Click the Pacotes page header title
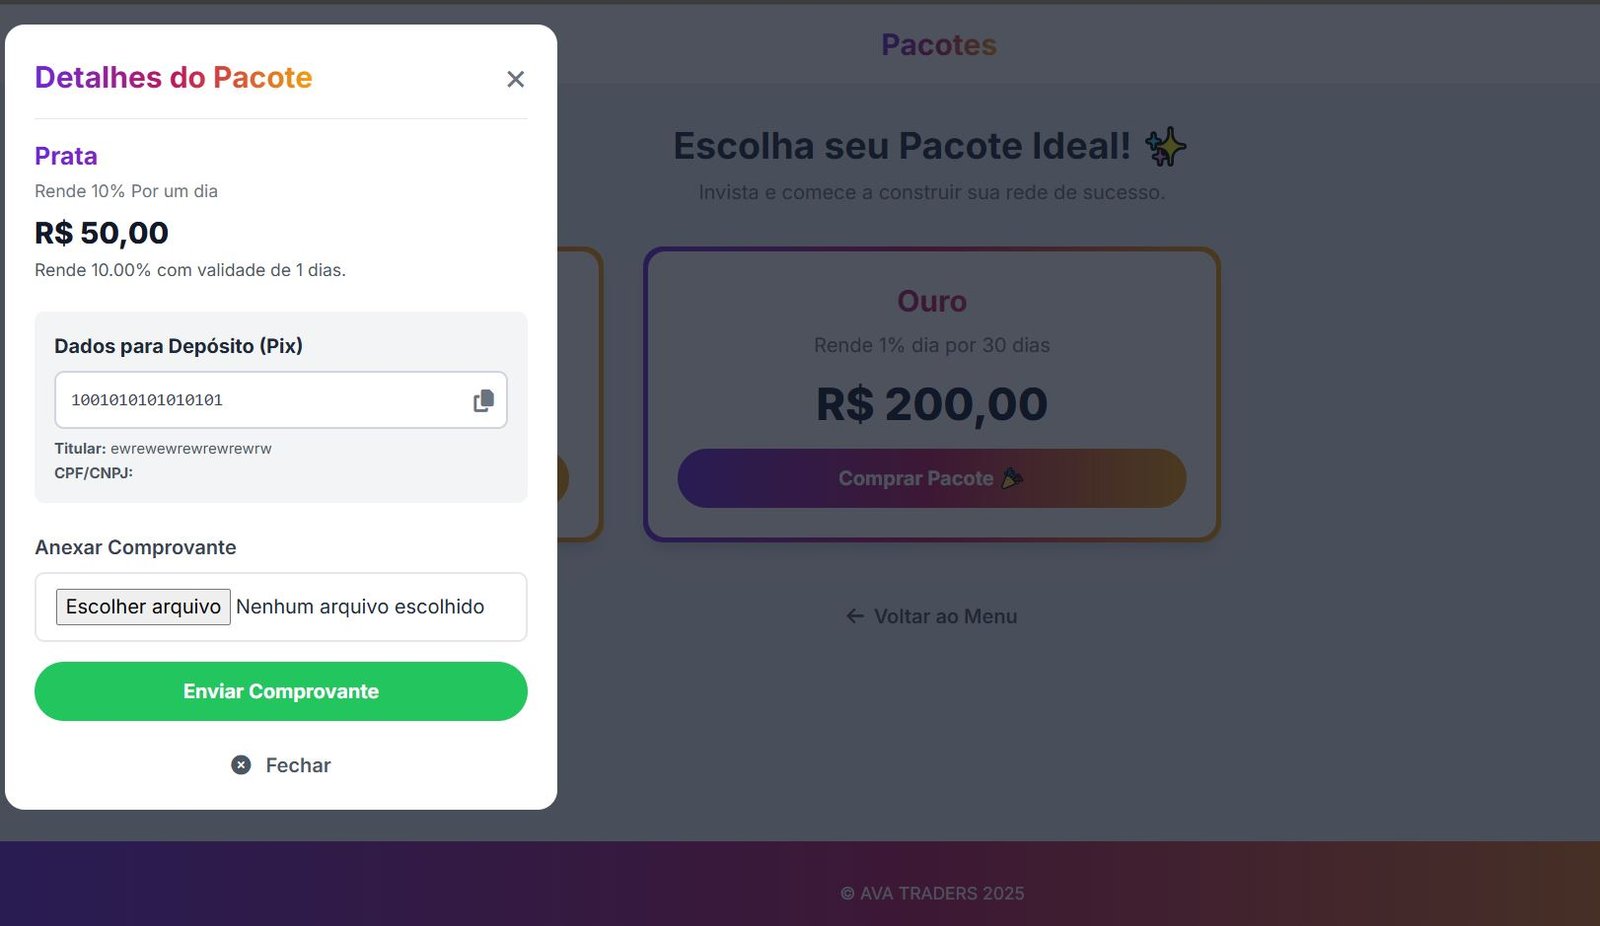This screenshot has height=926, width=1600. point(938,45)
